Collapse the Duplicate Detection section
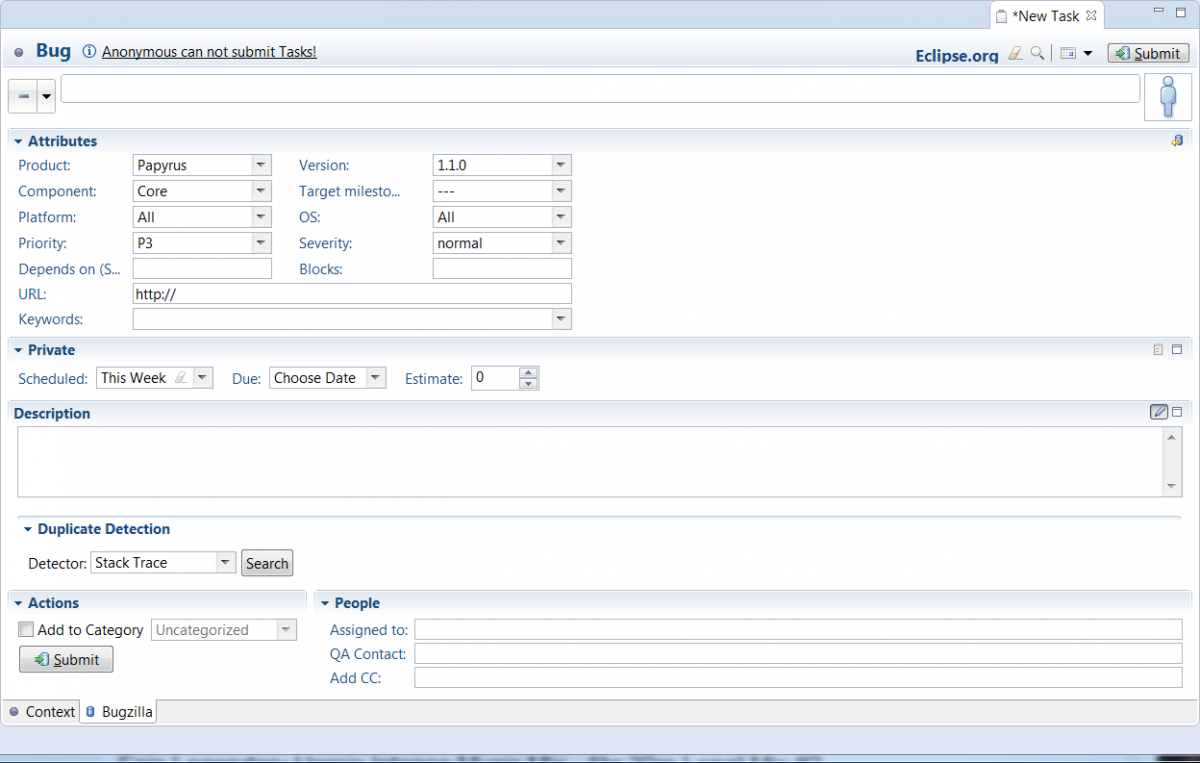The height and width of the screenshot is (763, 1200). pyautogui.click(x=27, y=528)
